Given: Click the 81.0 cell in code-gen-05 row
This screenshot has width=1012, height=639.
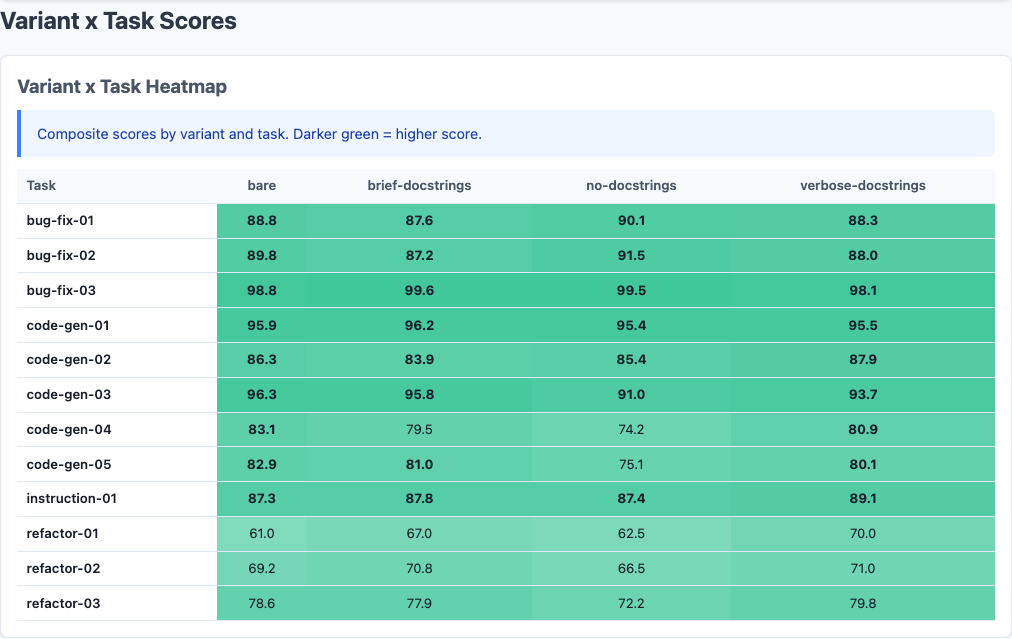Looking at the screenshot, I should [x=419, y=464].
